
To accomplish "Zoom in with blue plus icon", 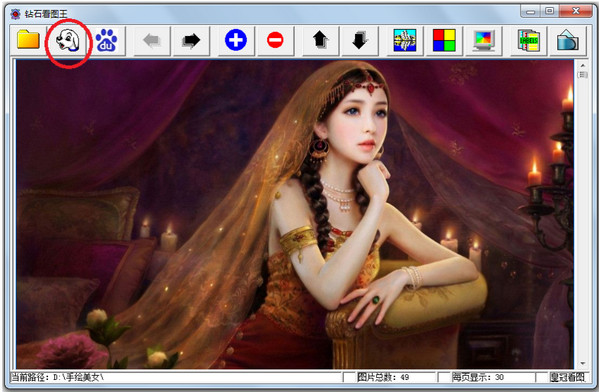I will pyautogui.click(x=236, y=40).
